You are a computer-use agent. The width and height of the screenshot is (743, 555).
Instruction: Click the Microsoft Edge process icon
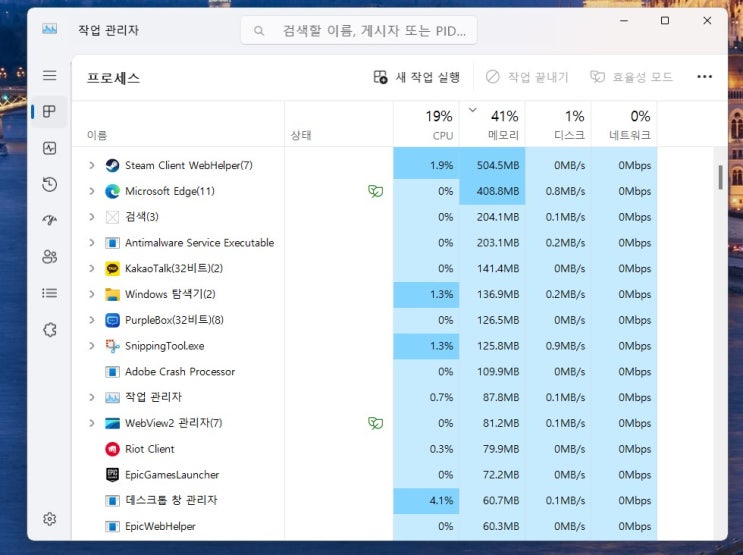pyautogui.click(x=112, y=191)
